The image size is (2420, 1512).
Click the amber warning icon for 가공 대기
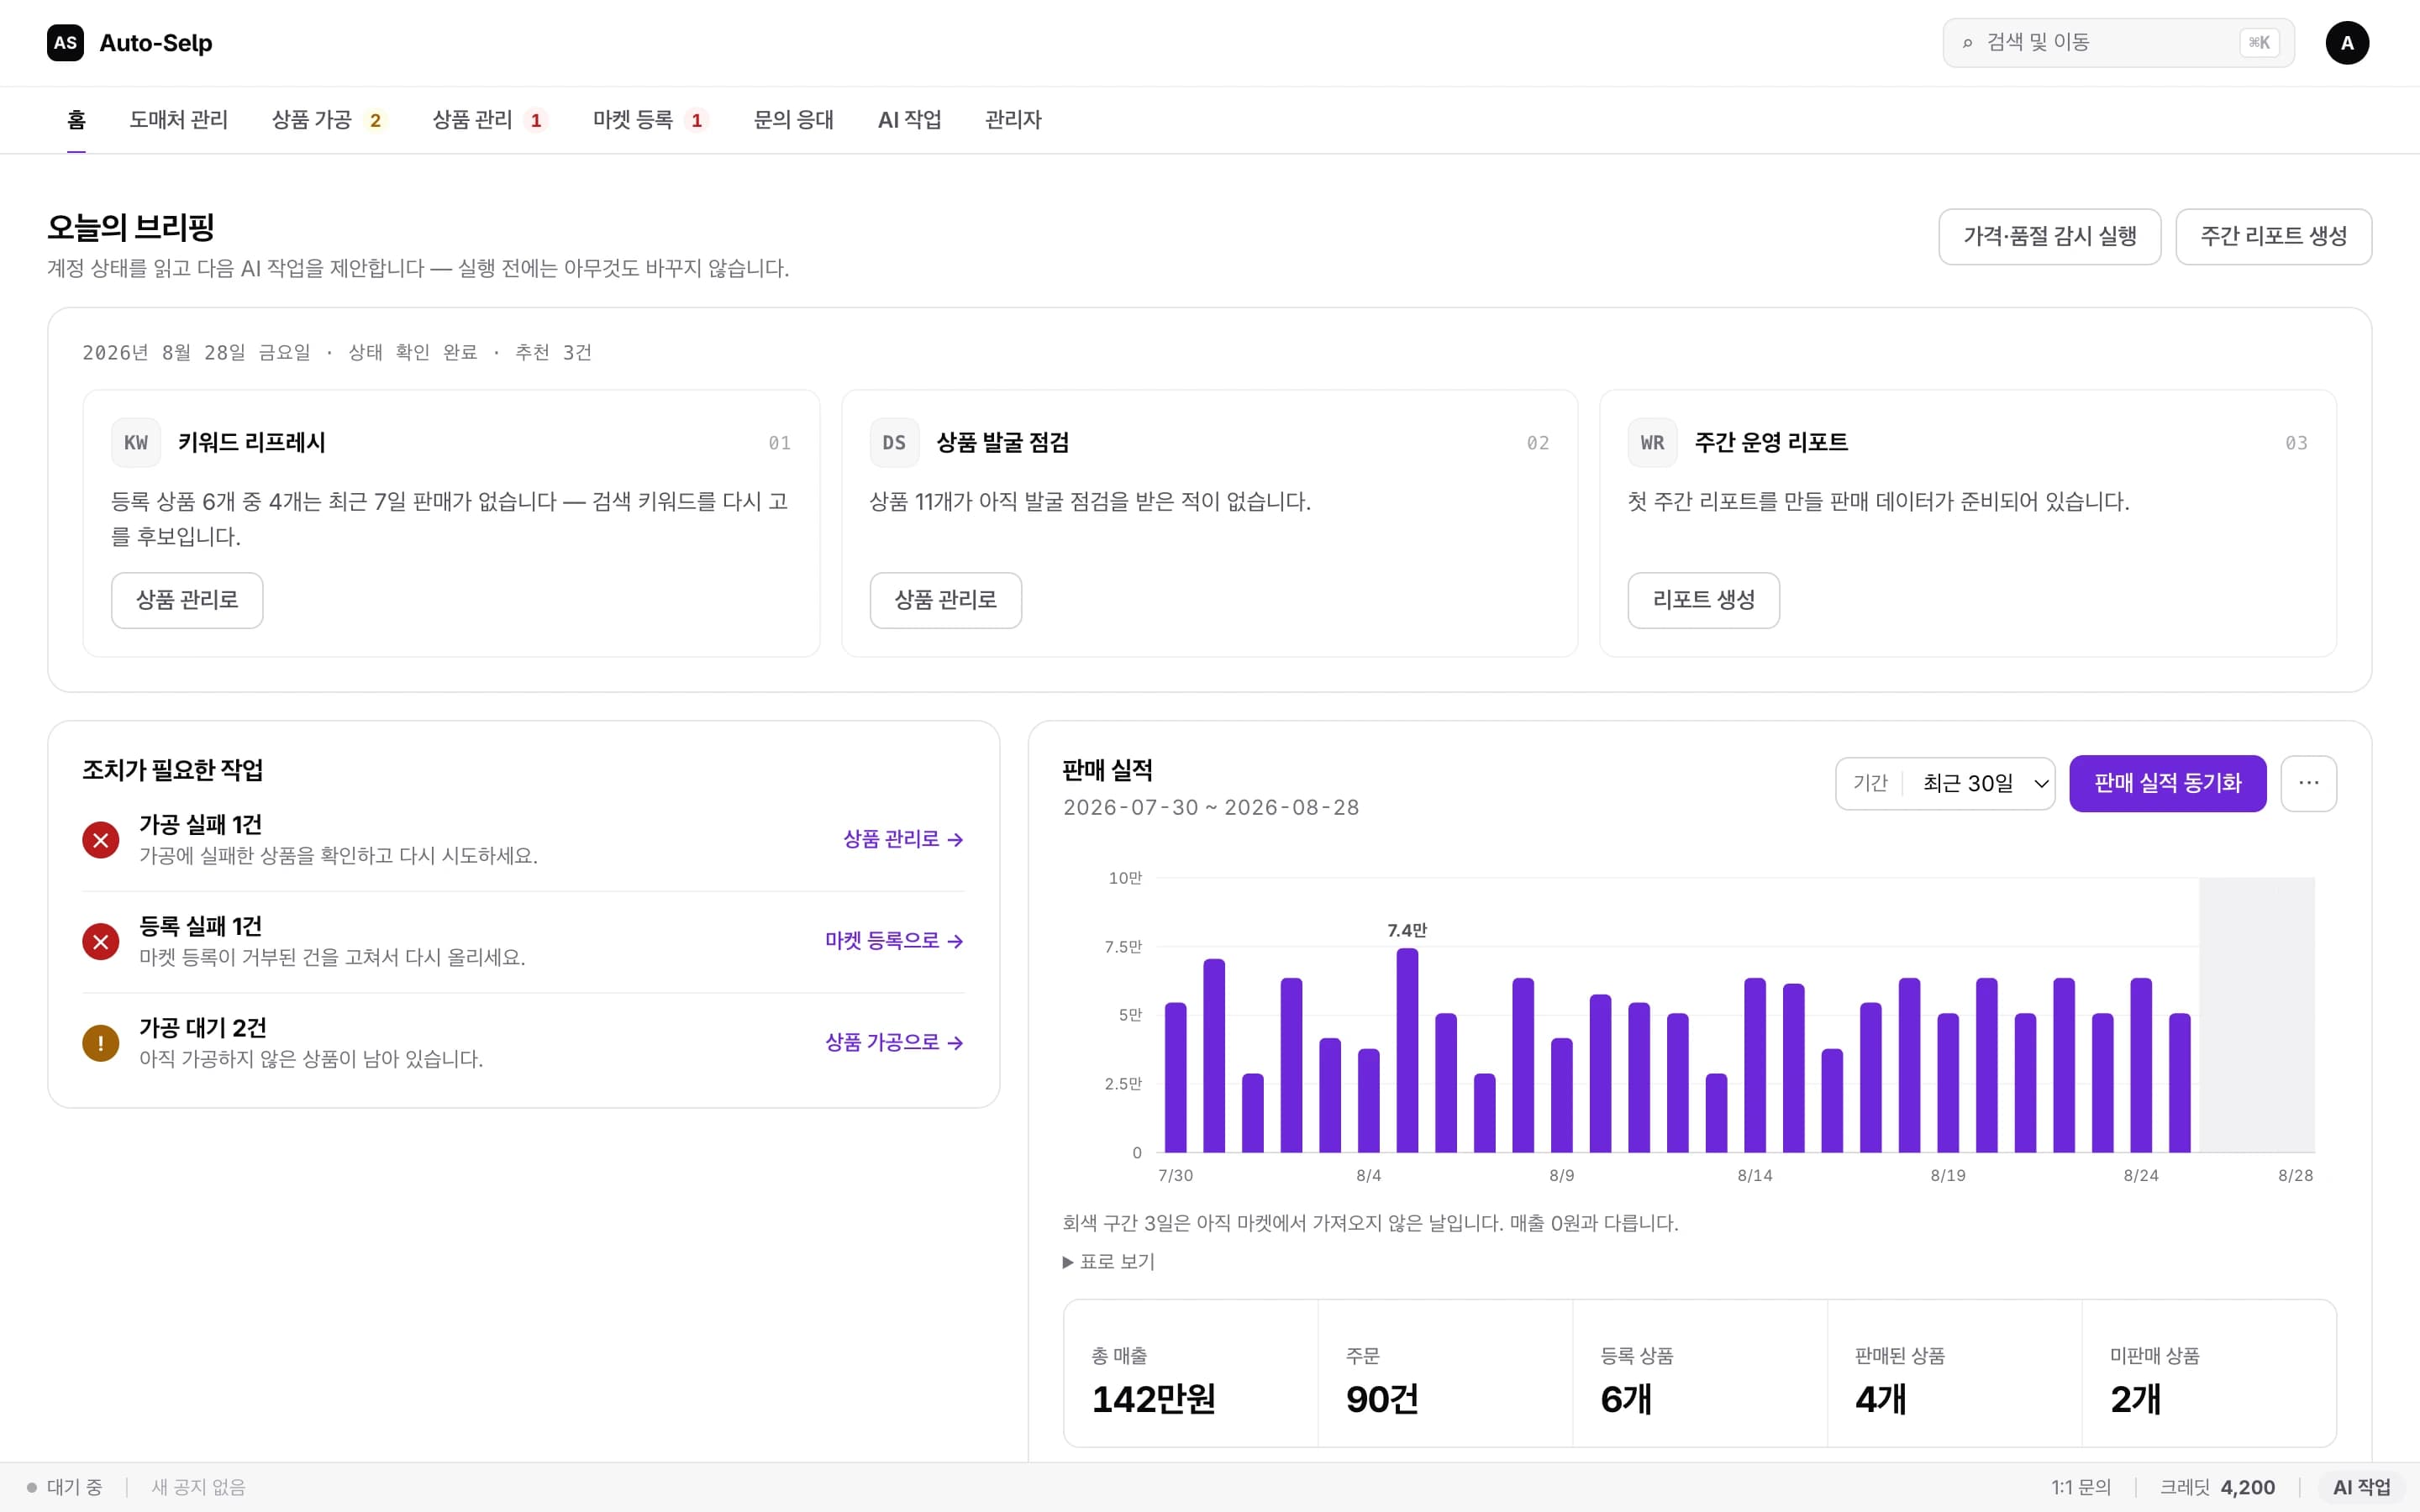[100, 1043]
